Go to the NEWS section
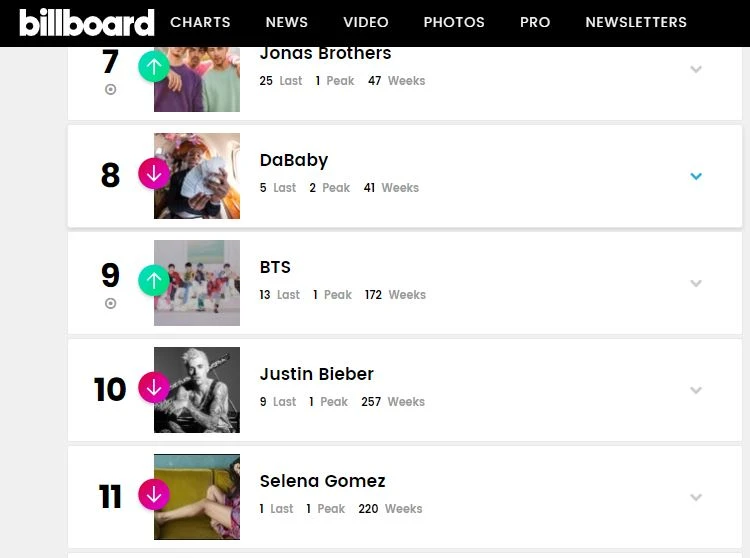 pyautogui.click(x=287, y=22)
